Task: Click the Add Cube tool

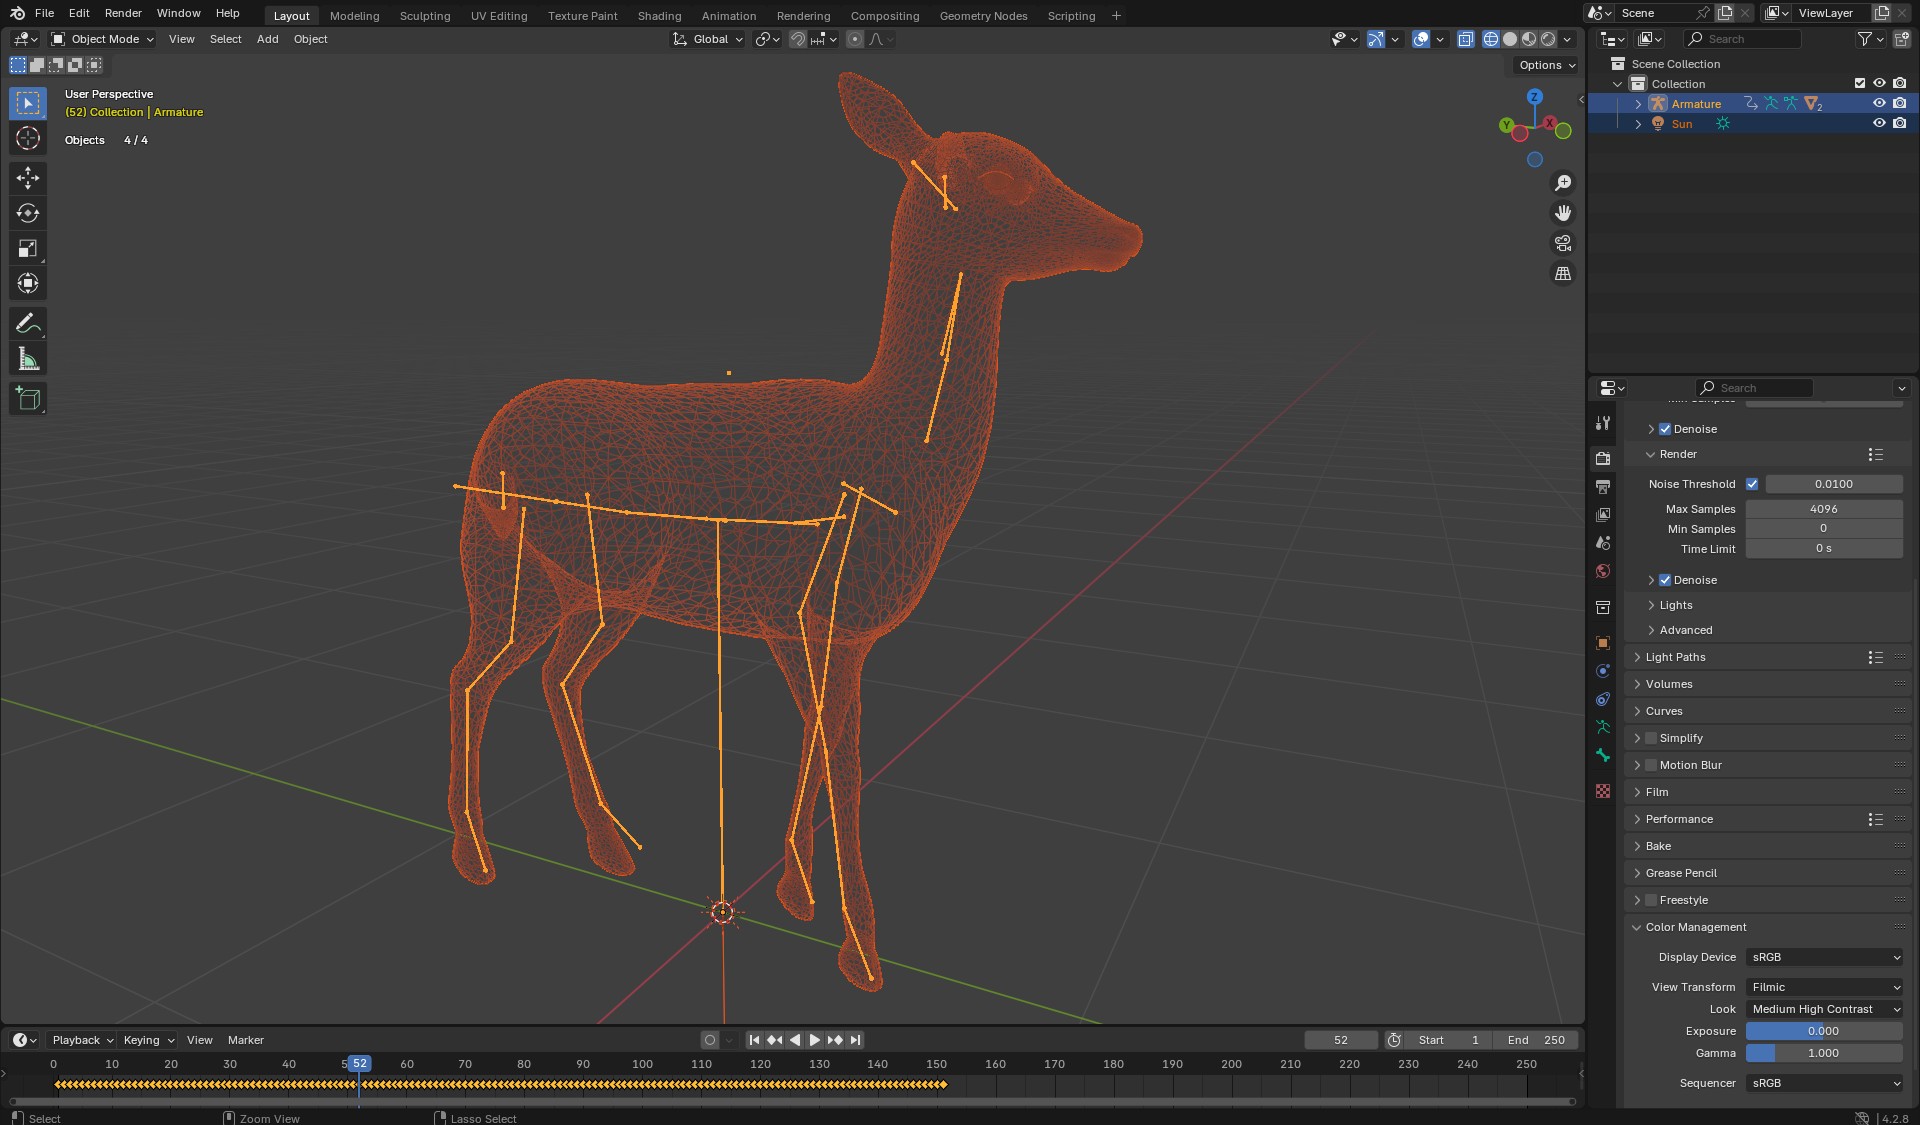Action: [28, 398]
